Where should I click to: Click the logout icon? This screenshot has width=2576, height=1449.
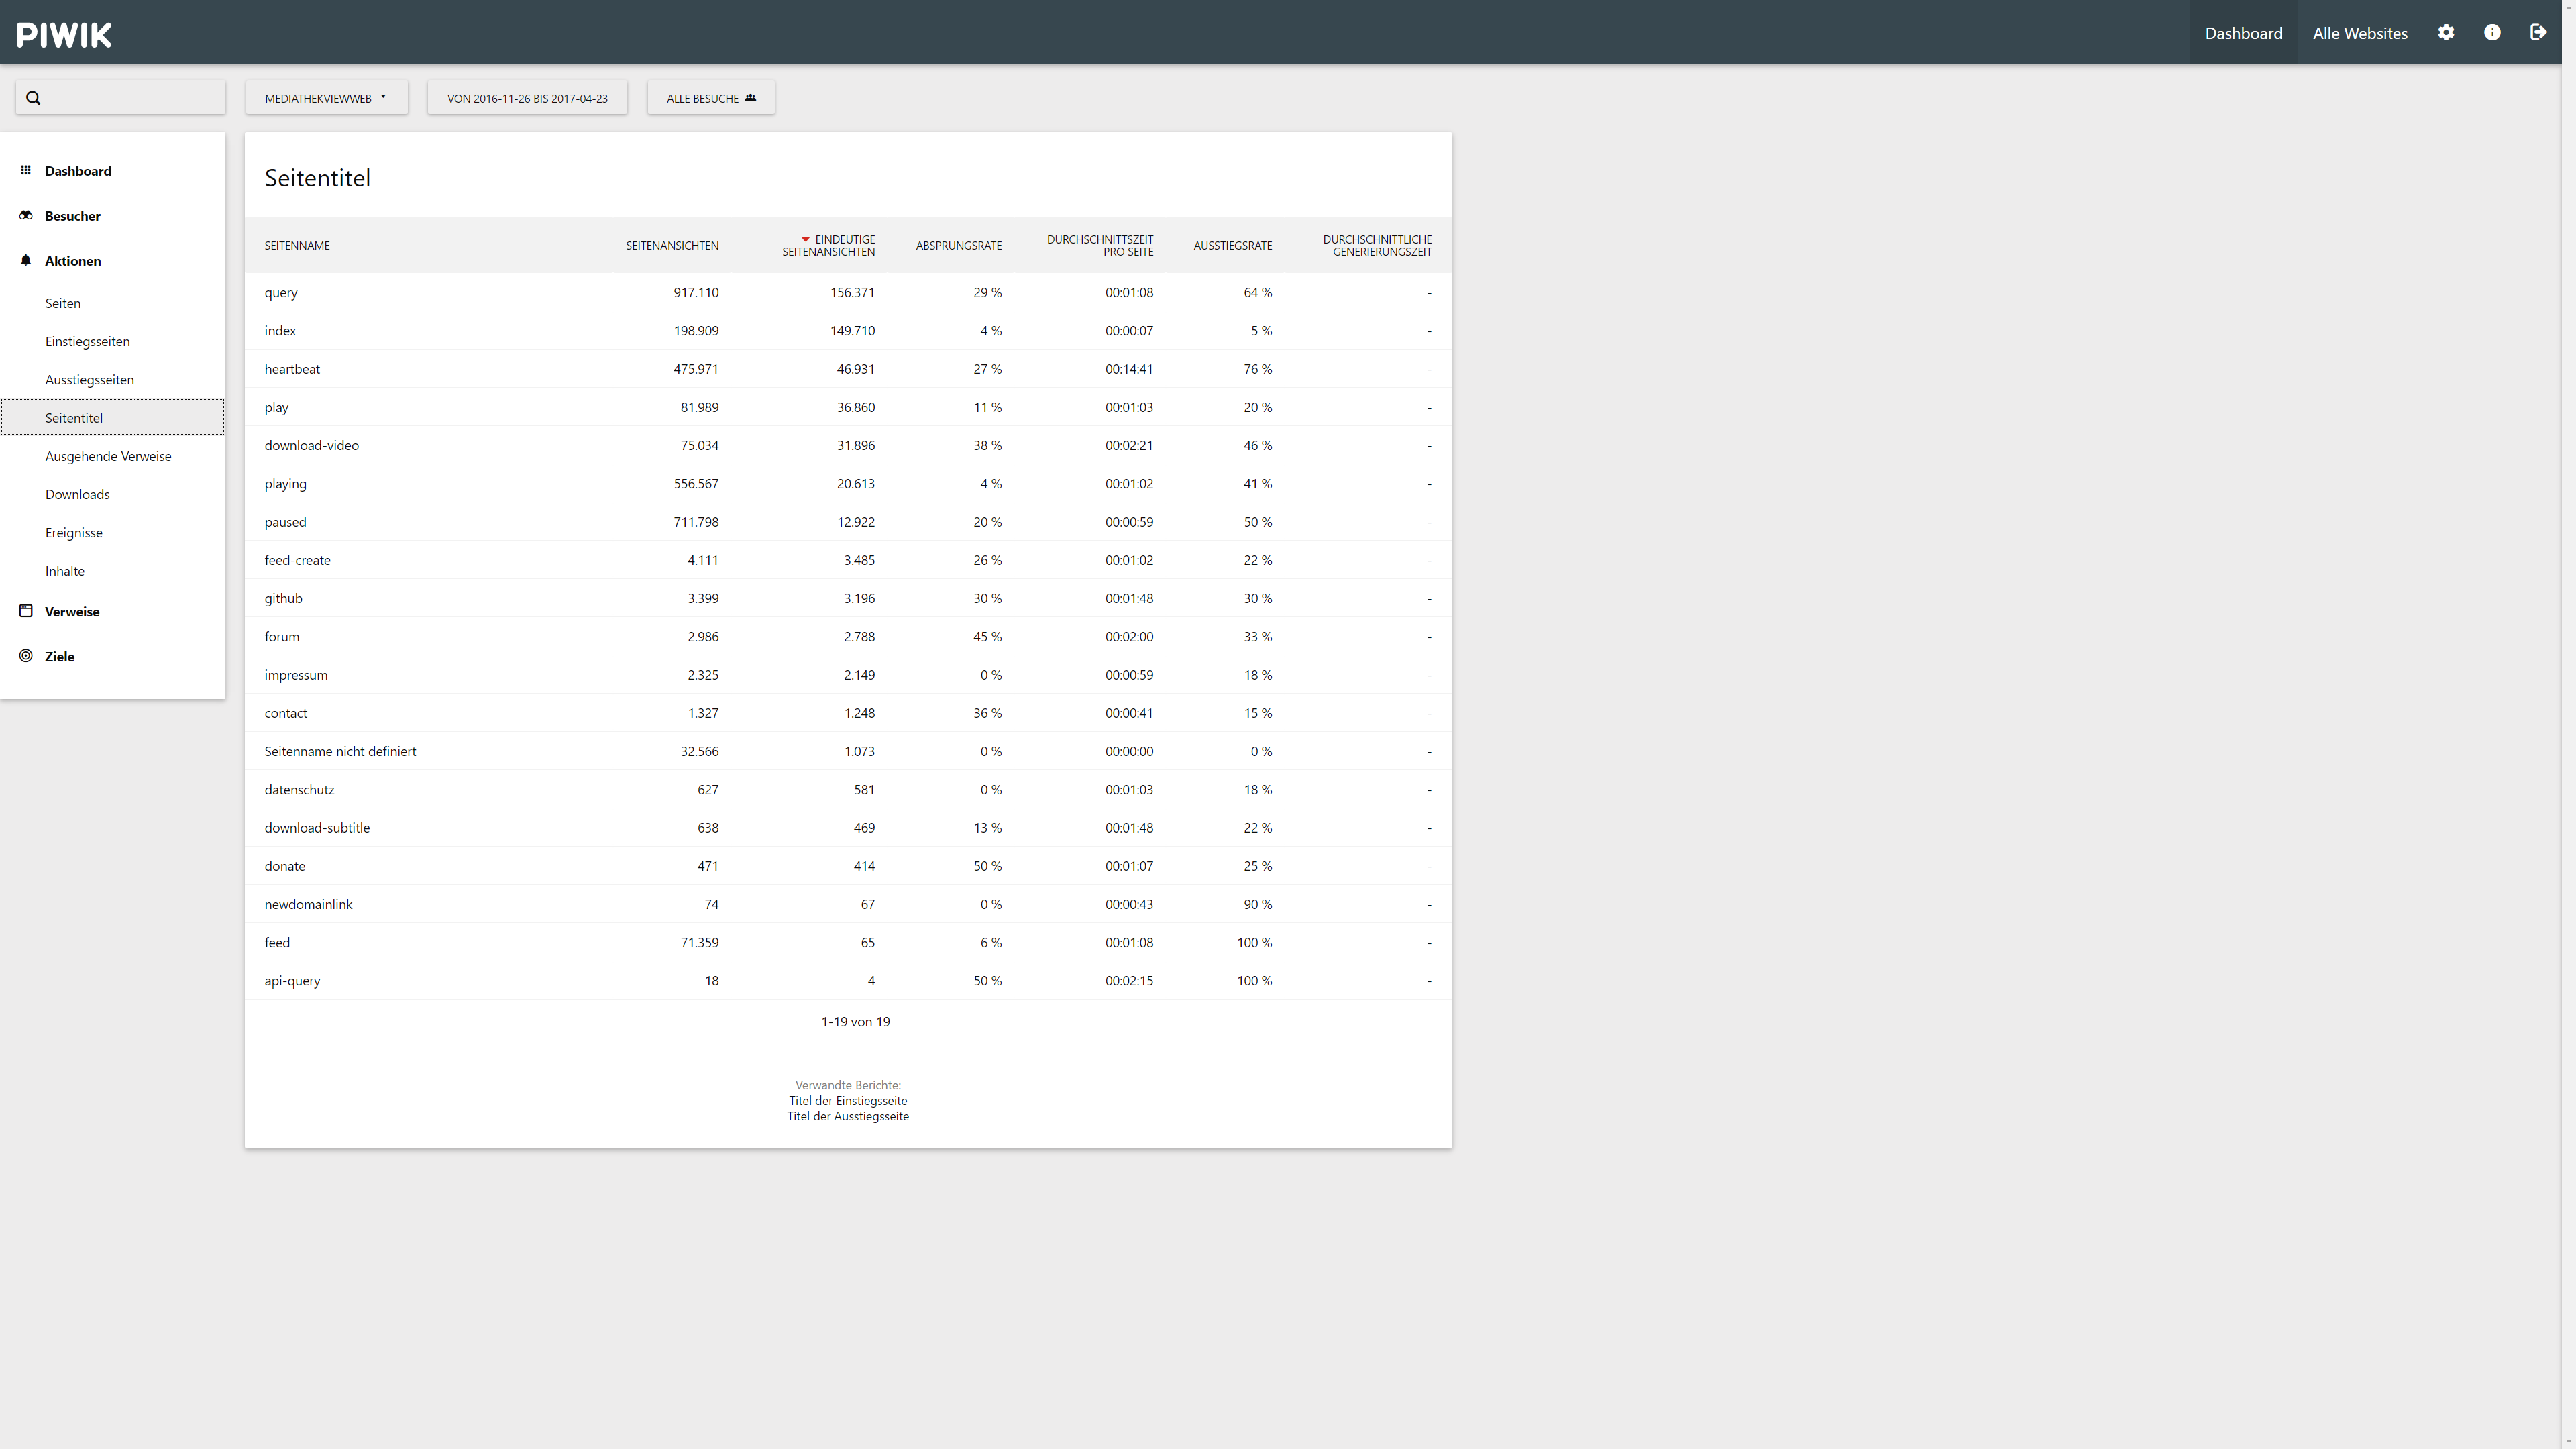pyautogui.click(x=2538, y=33)
